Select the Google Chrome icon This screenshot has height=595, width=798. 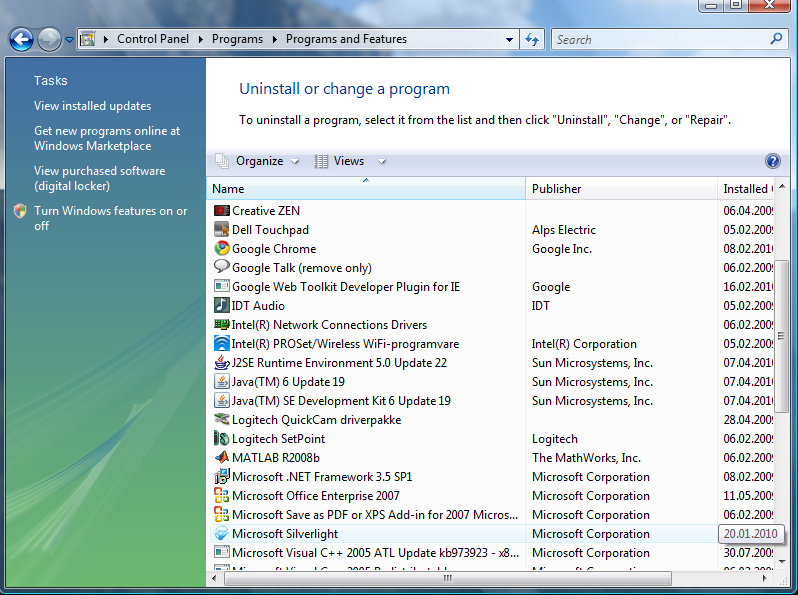coord(221,248)
